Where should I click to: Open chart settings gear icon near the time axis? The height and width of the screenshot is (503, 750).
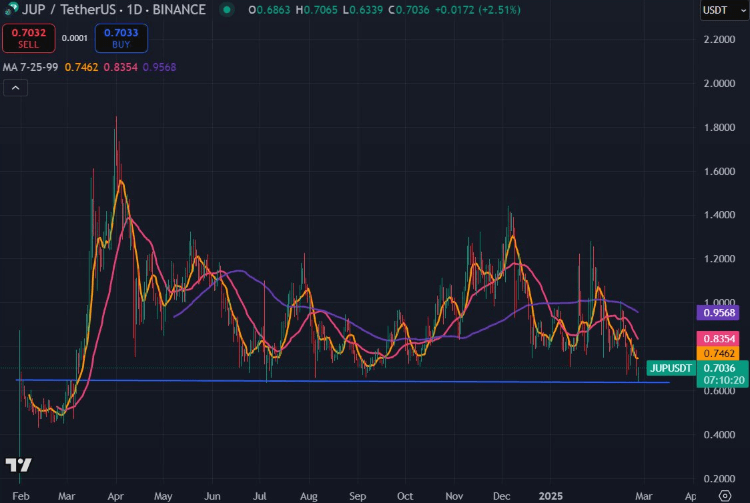pyautogui.click(x=725, y=496)
